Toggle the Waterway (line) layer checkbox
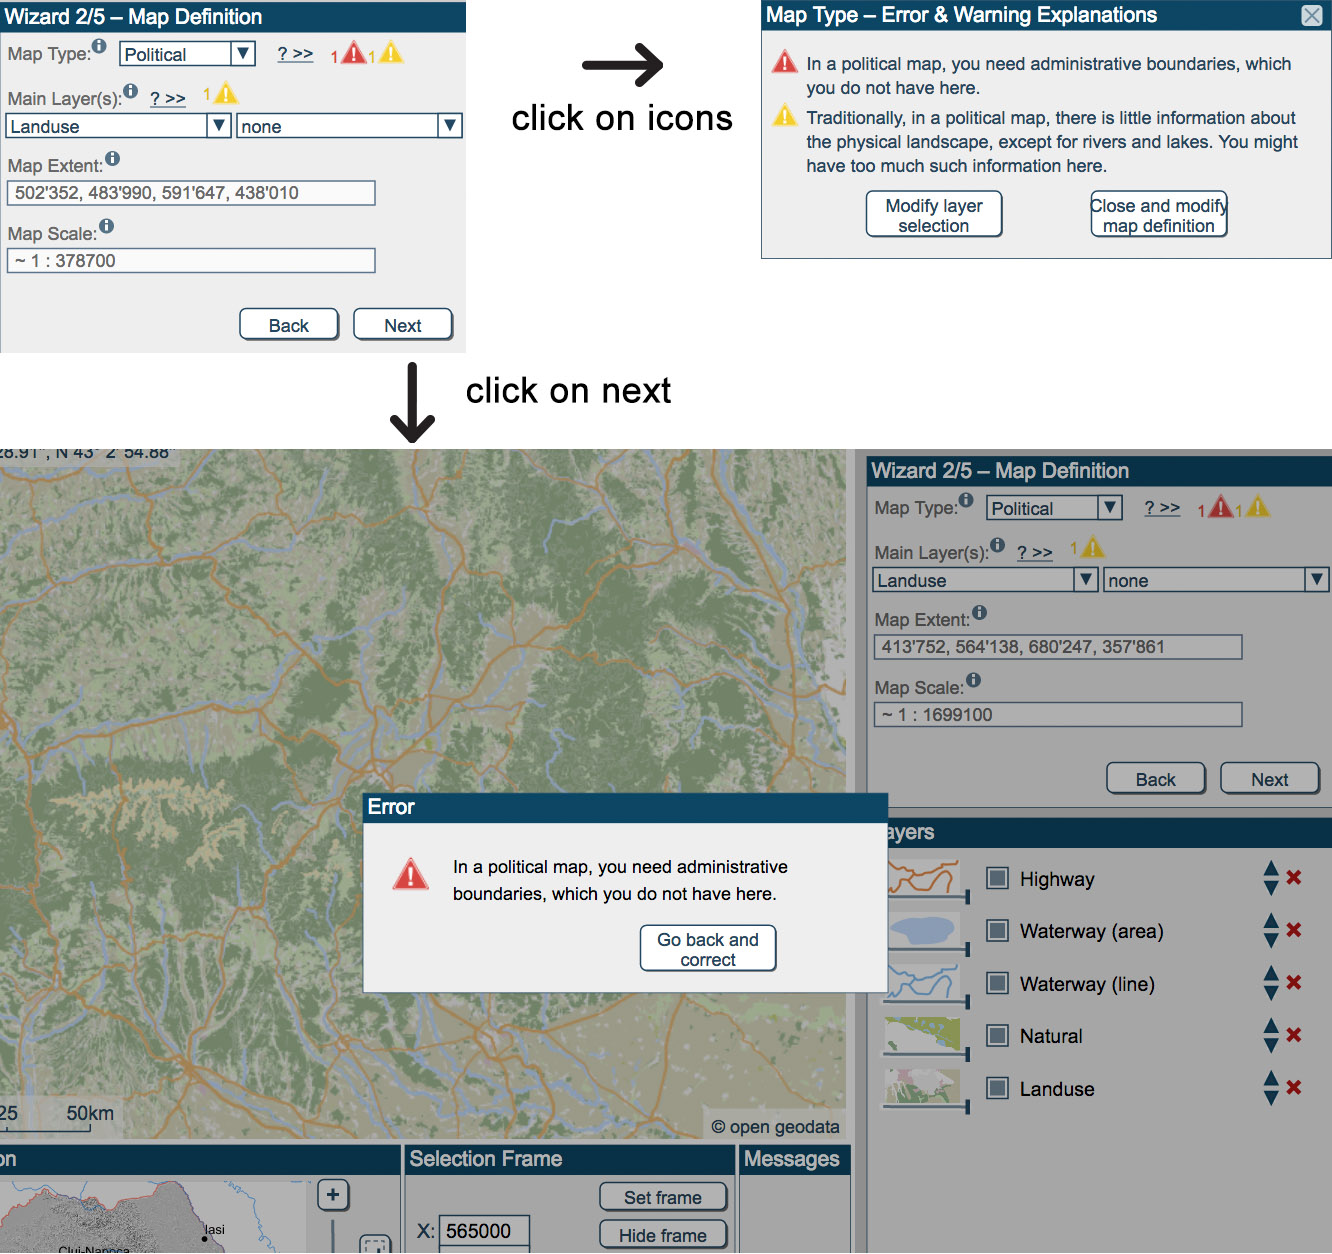Image resolution: width=1332 pixels, height=1254 pixels. (x=997, y=983)
